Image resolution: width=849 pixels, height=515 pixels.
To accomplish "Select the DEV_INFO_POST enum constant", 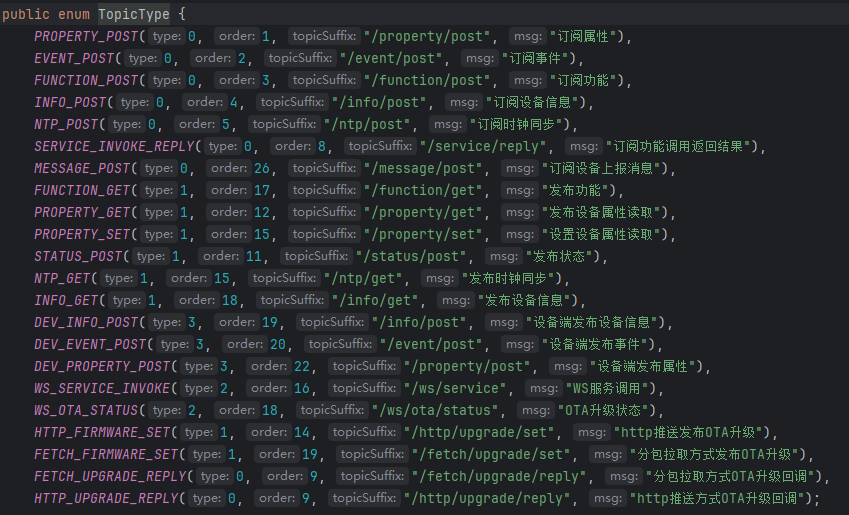I will (x=86, y=322).
